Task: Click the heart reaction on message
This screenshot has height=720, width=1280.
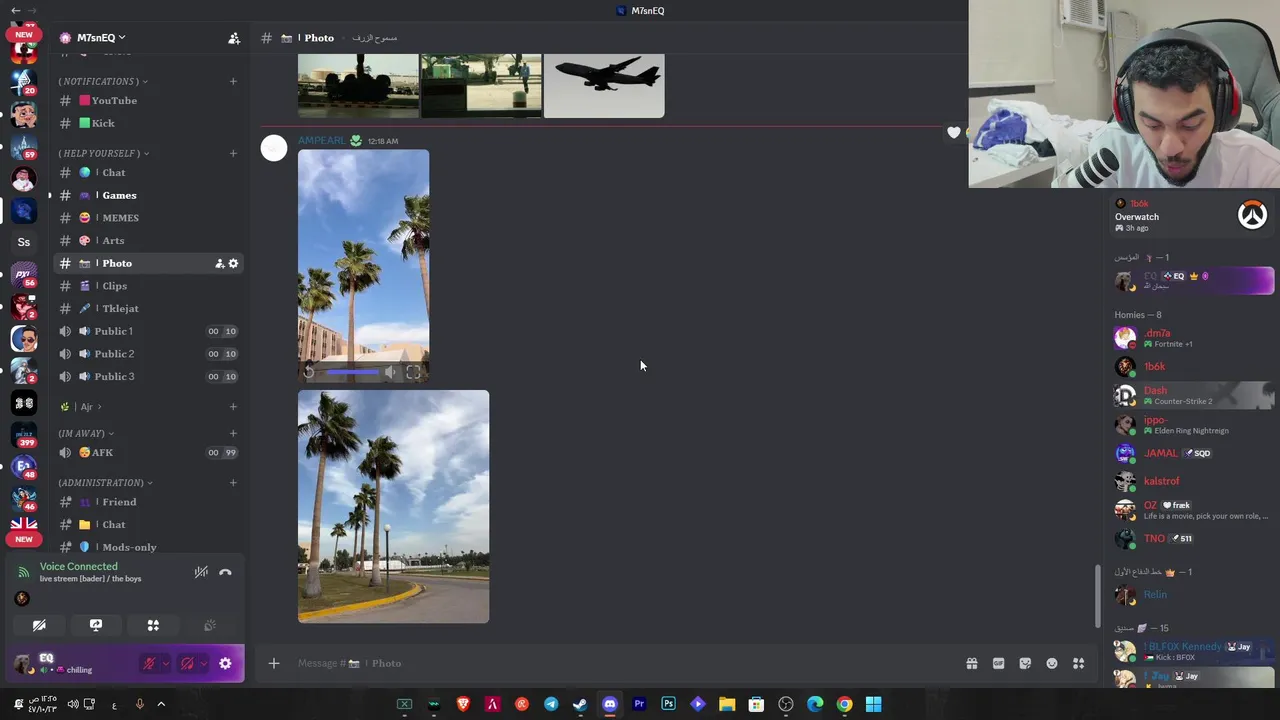Action: coord(954,132)
